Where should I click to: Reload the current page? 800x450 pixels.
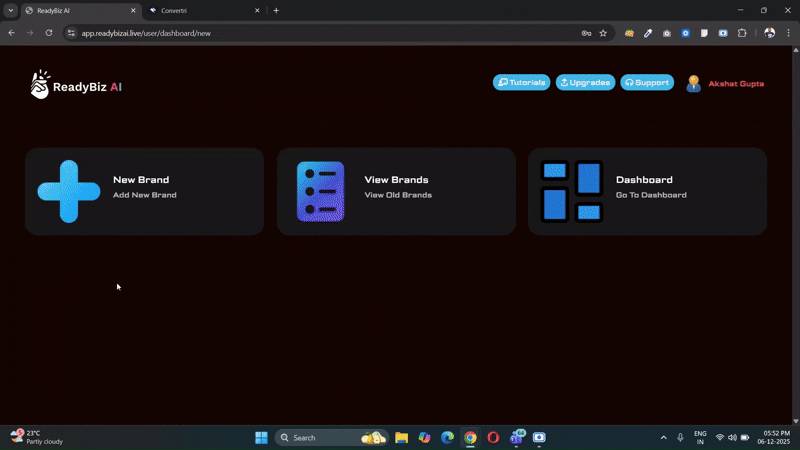click(x=49, y=33)
